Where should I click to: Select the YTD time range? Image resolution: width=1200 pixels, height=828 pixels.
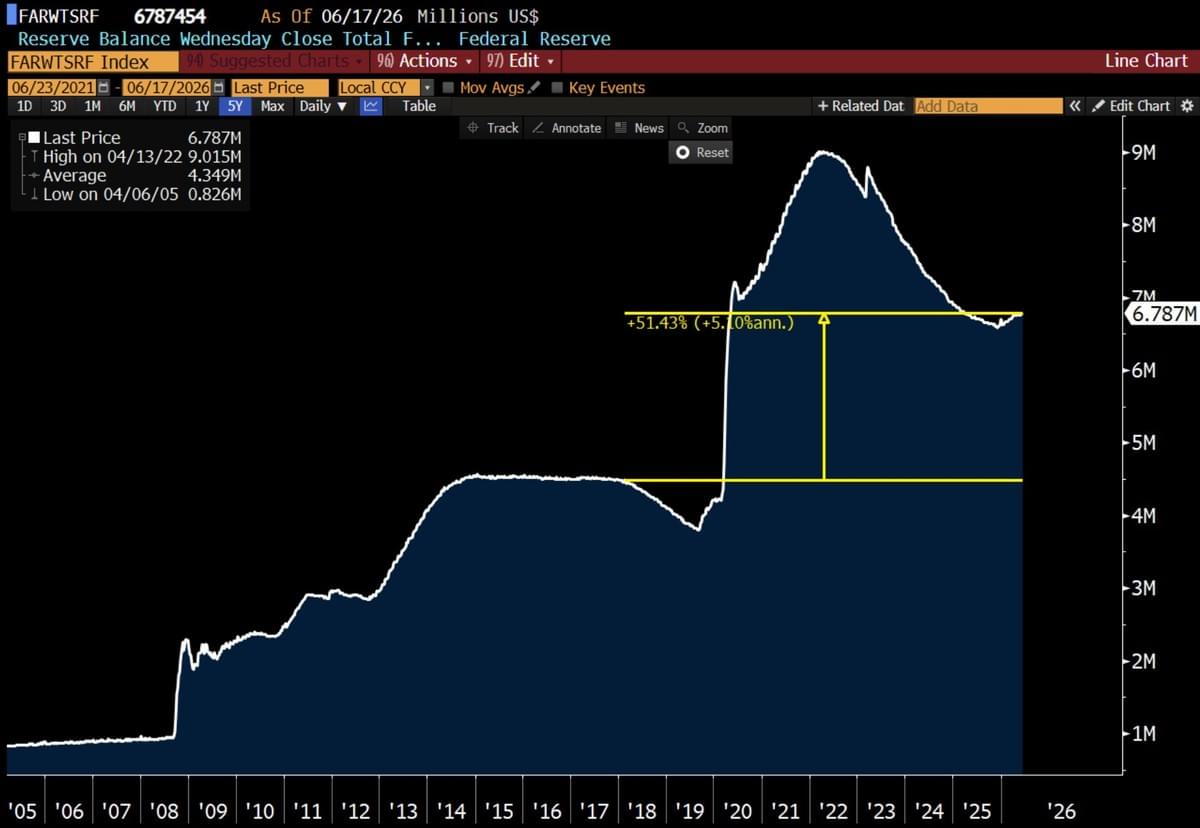[x=165, y=106]
